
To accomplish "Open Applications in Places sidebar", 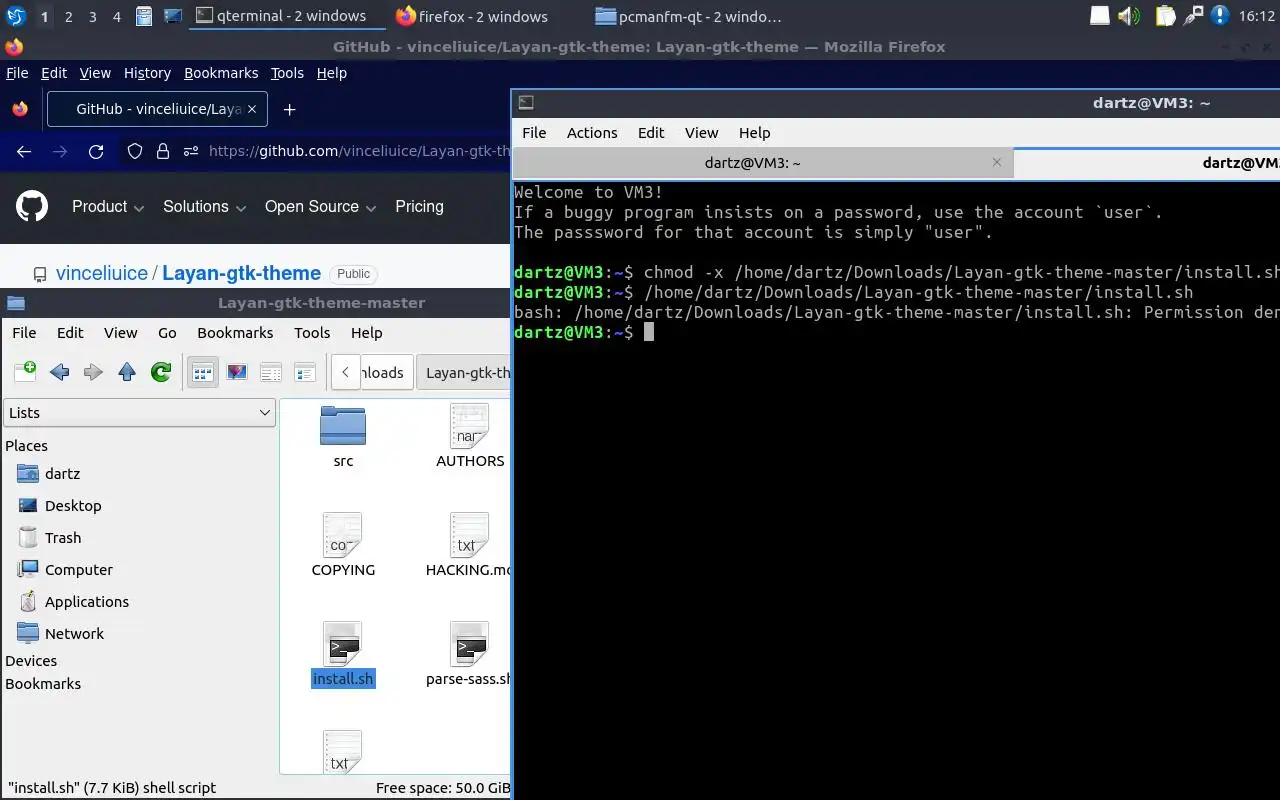I will click(87, 601).
